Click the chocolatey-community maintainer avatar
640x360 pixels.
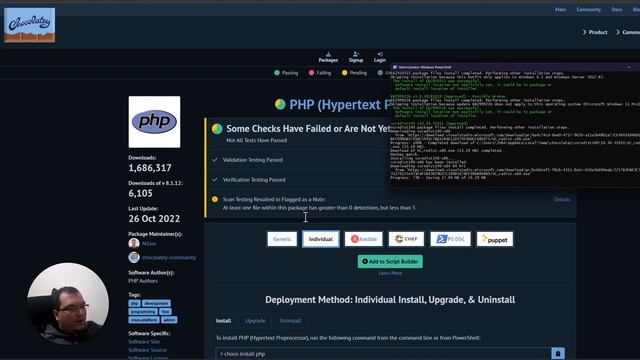coord(134,257)
